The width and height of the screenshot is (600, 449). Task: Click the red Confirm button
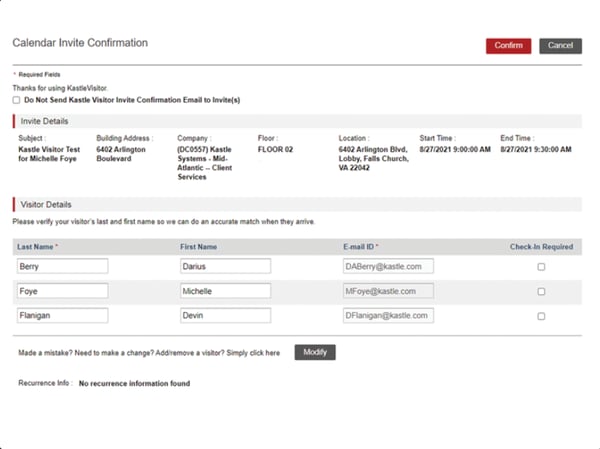tap(508, 46)
